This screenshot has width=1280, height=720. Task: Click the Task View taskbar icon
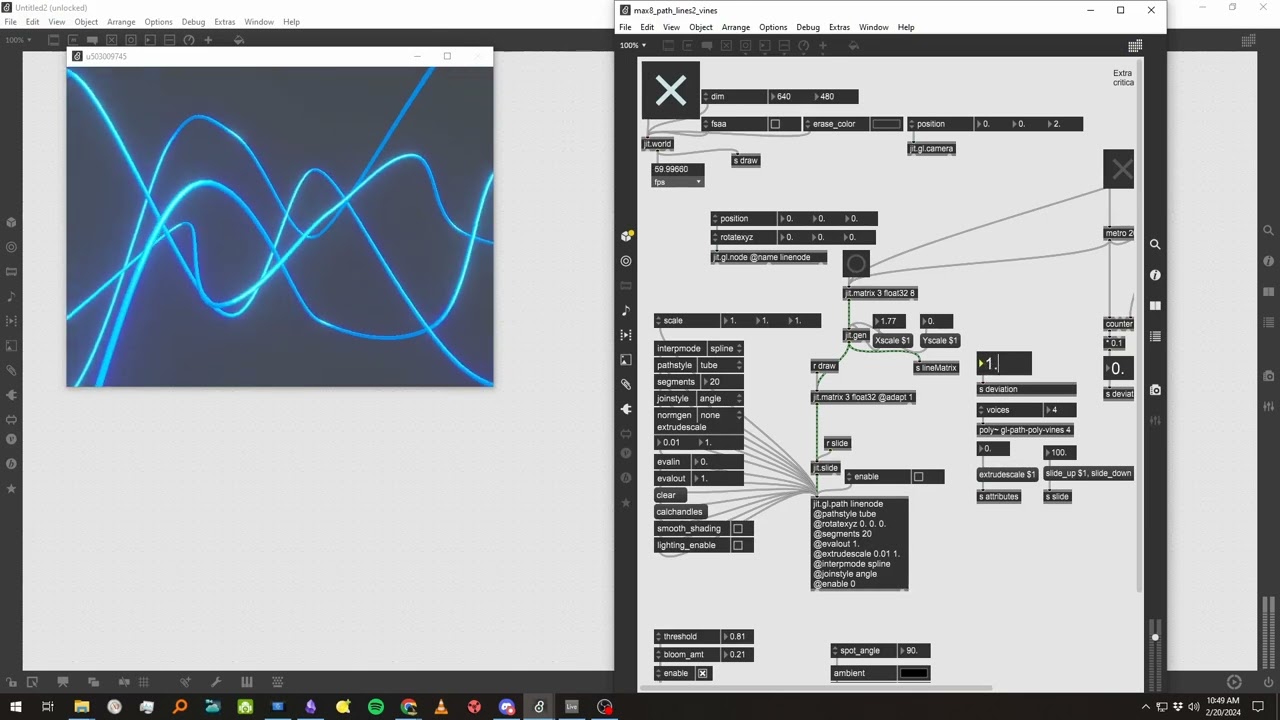pos(48,707)
